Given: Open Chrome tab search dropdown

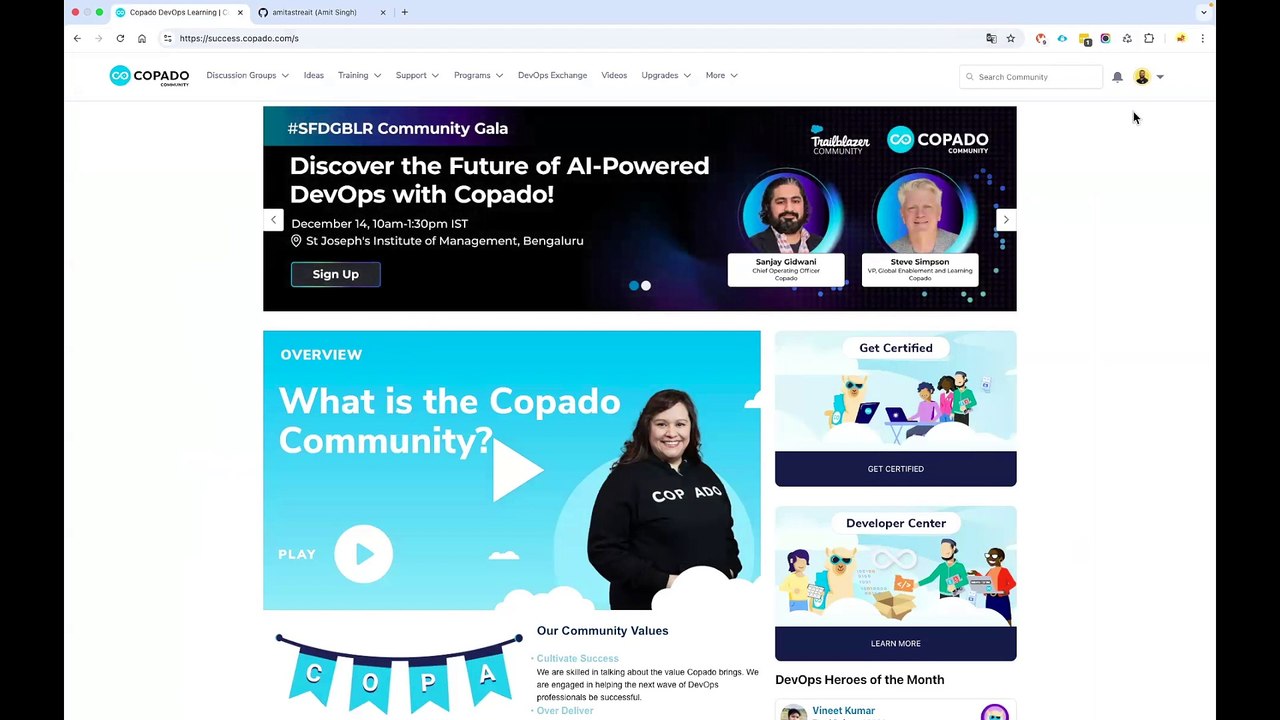Looking at the screenshot, I should click(x=1203, y=12).
